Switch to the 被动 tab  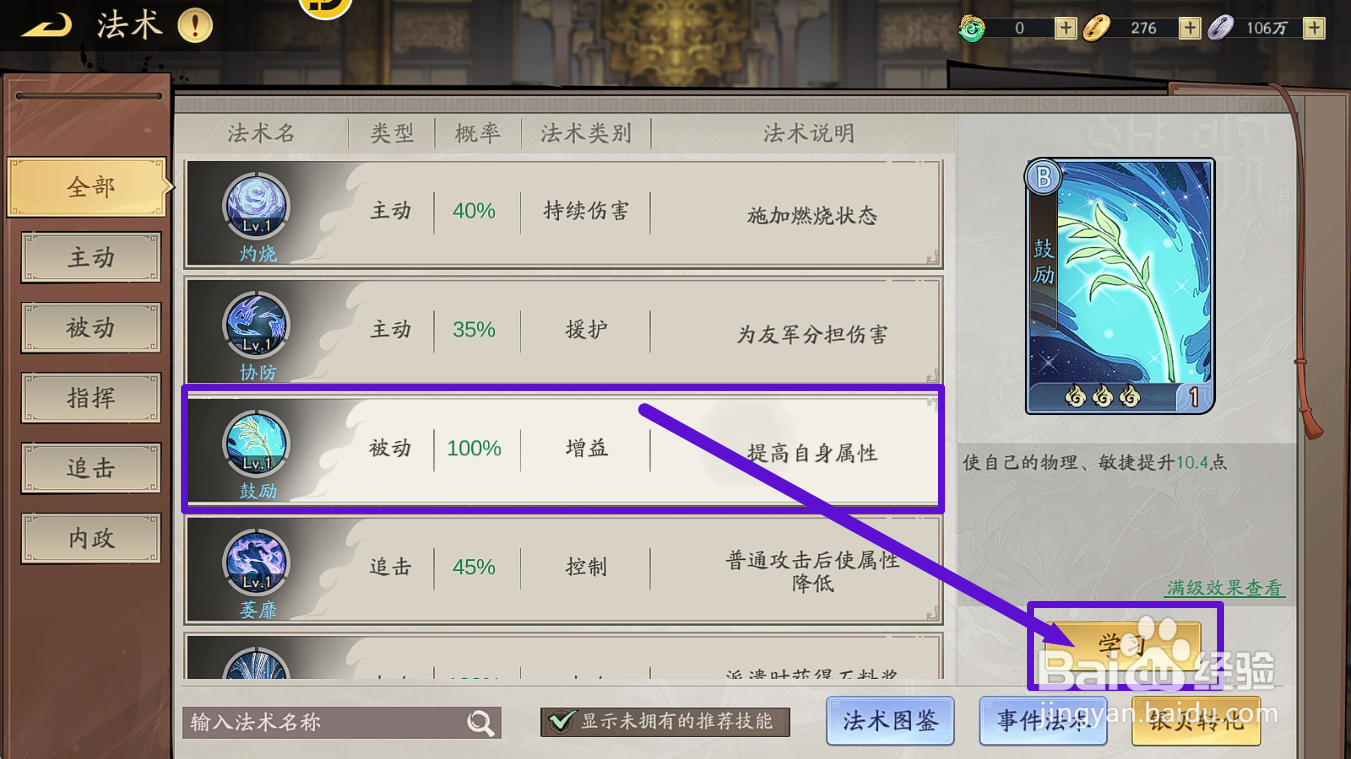pyautogui.click(x=91, y=328)
